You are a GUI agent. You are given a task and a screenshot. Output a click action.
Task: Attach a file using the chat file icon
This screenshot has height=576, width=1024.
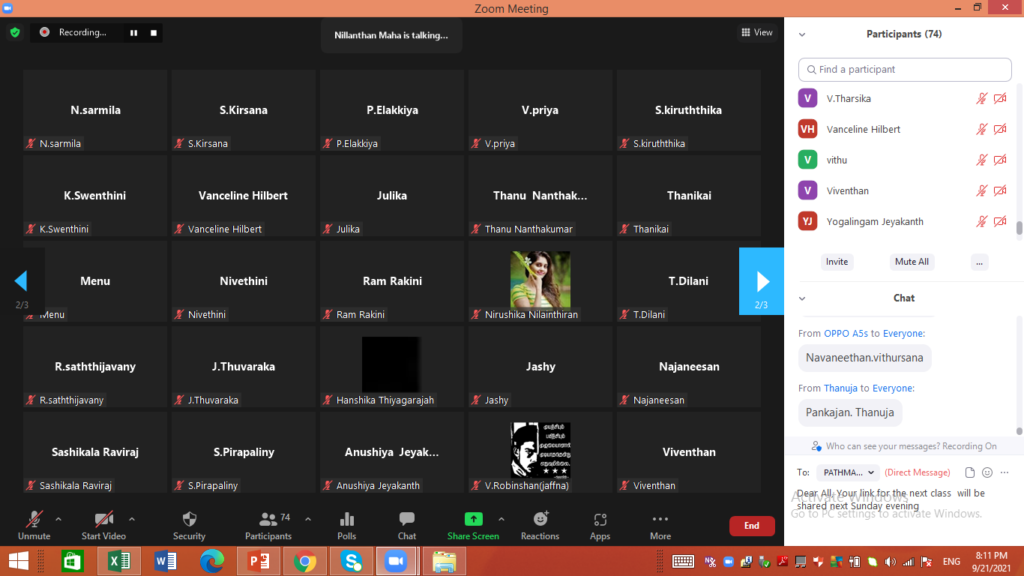coord(970,472)
